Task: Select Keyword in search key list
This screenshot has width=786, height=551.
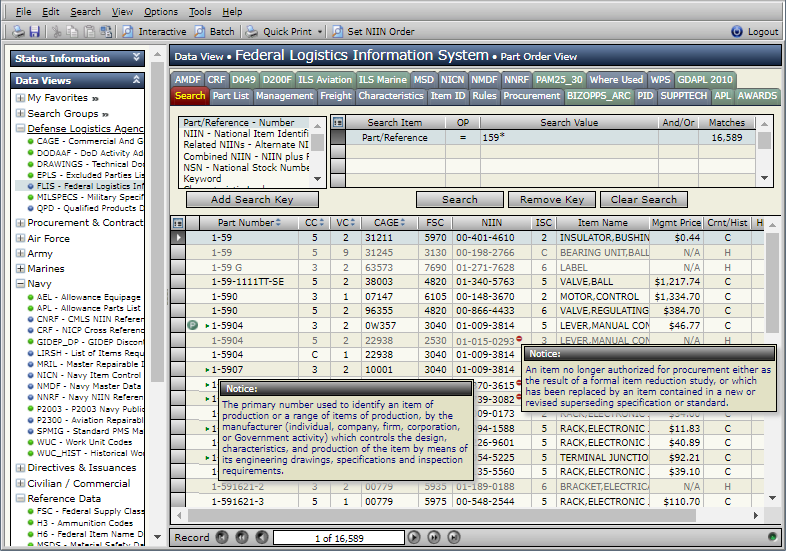Action: [x=203, y=178]
